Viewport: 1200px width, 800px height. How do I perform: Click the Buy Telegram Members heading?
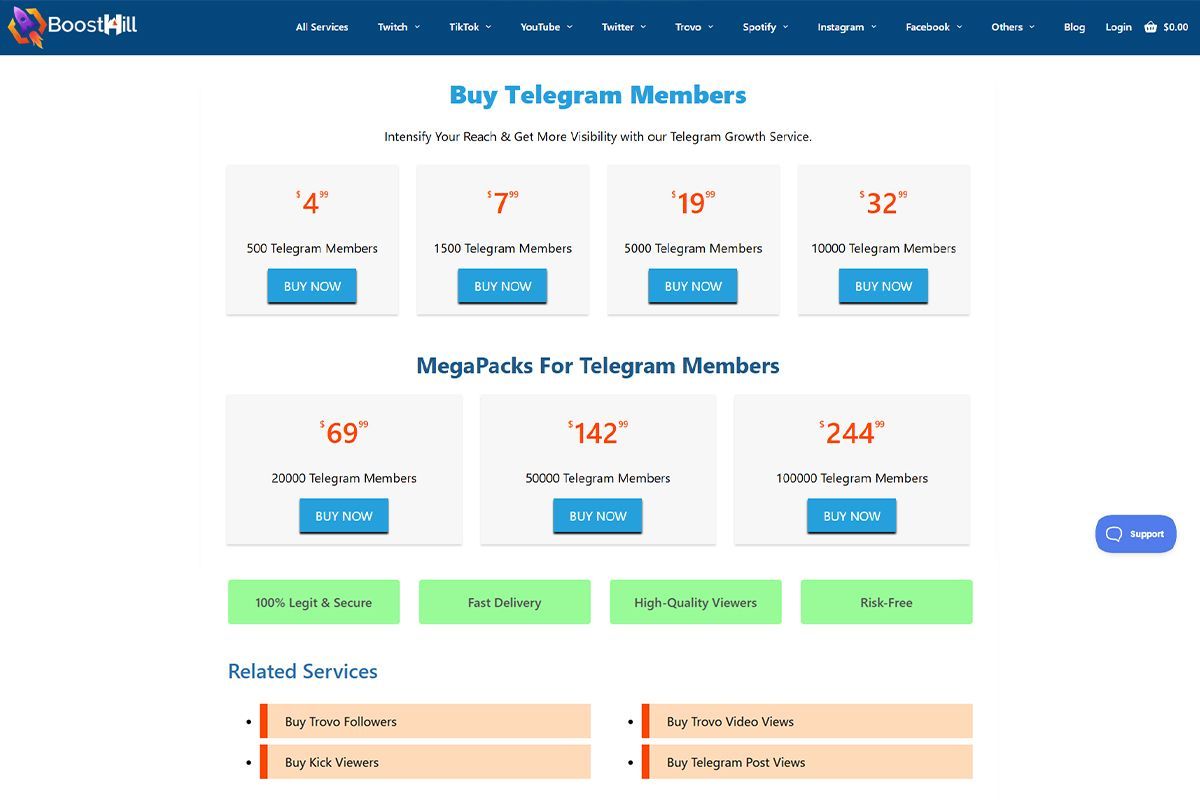click(598, 96)
